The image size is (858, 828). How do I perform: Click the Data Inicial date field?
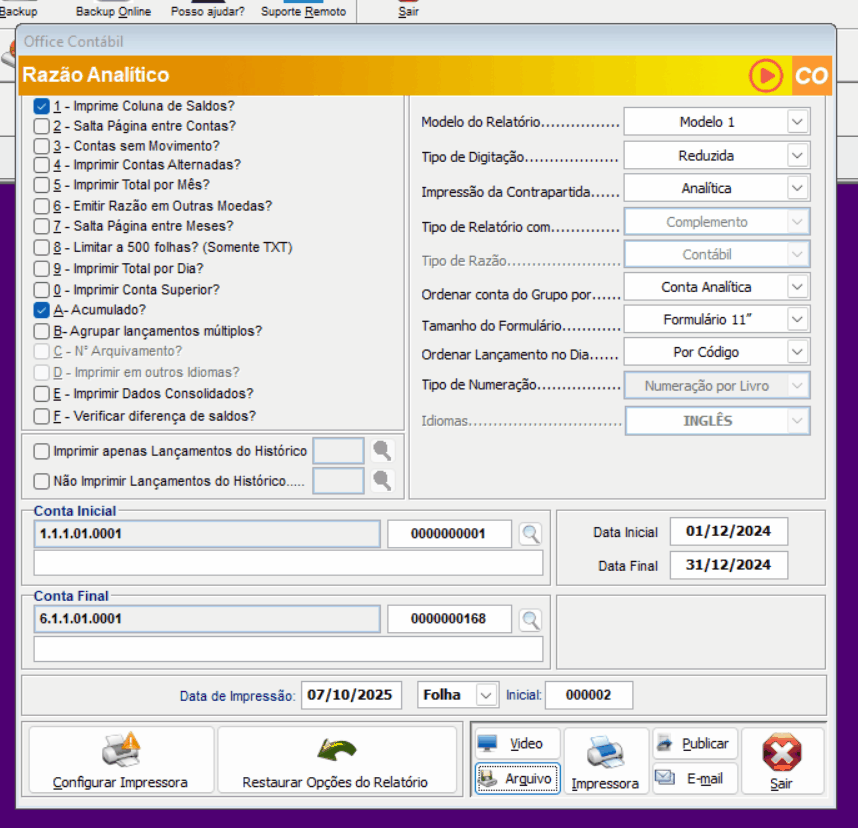728,531
